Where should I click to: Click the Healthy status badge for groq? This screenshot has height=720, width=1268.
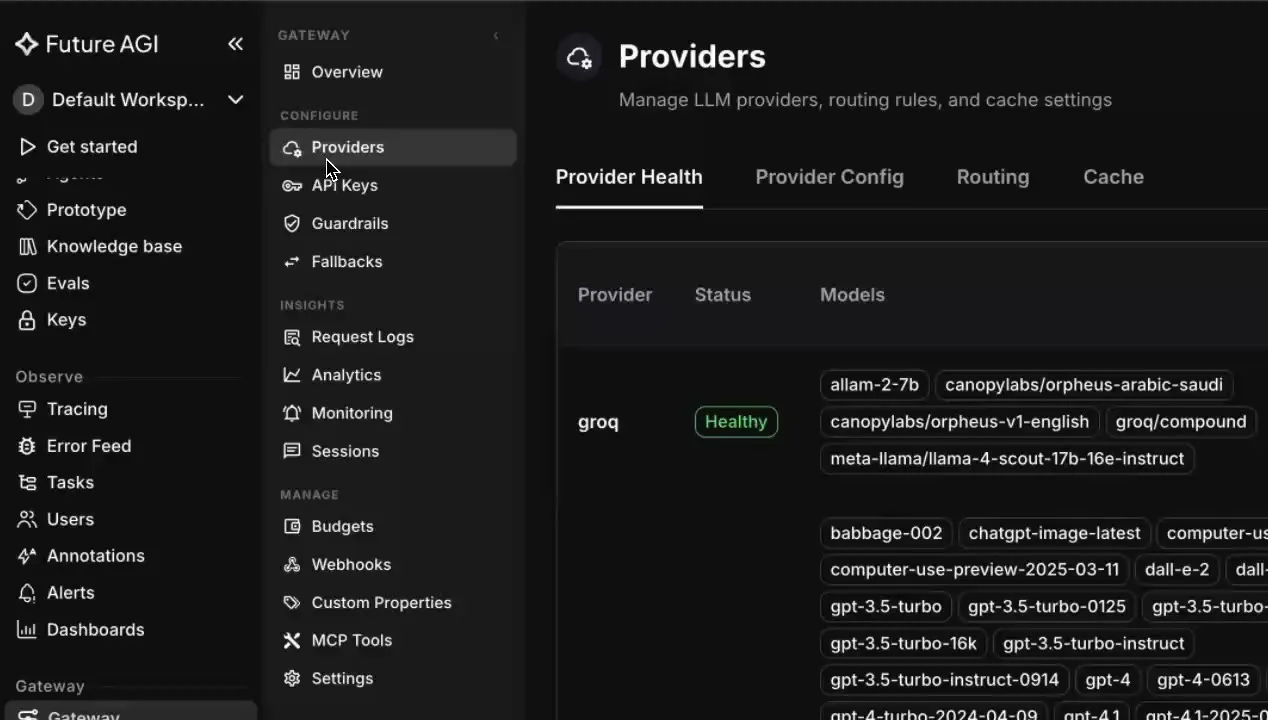(736, 422)
